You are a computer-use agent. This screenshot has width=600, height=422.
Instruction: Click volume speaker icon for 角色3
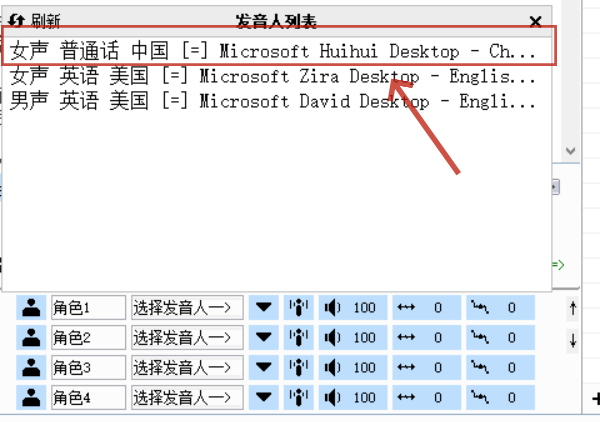pos(333,367)
